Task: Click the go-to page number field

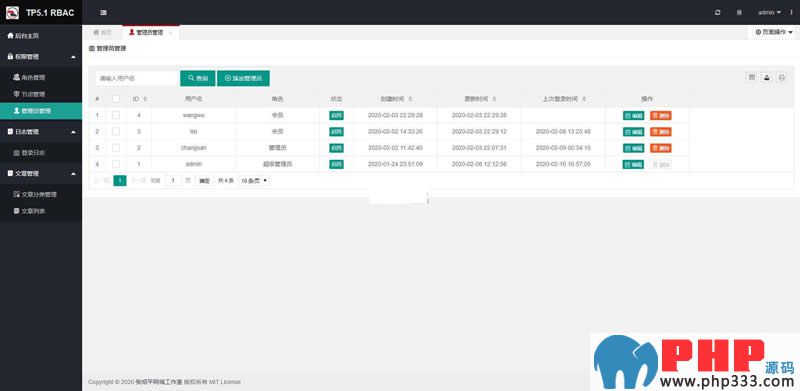Action: point(173,180)
